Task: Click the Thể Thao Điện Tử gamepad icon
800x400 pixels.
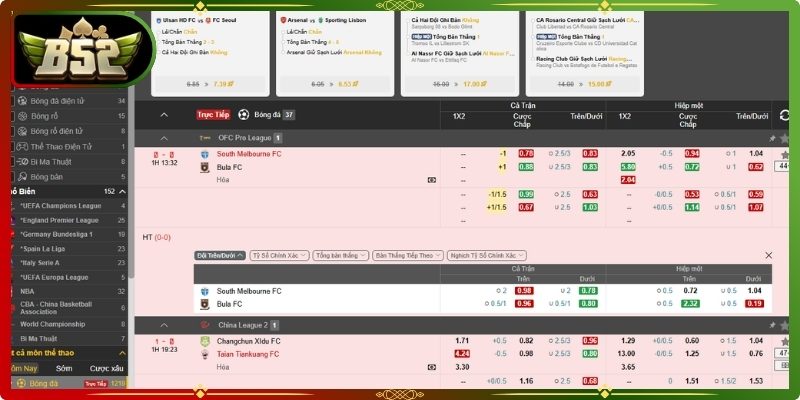Action: 22,146
